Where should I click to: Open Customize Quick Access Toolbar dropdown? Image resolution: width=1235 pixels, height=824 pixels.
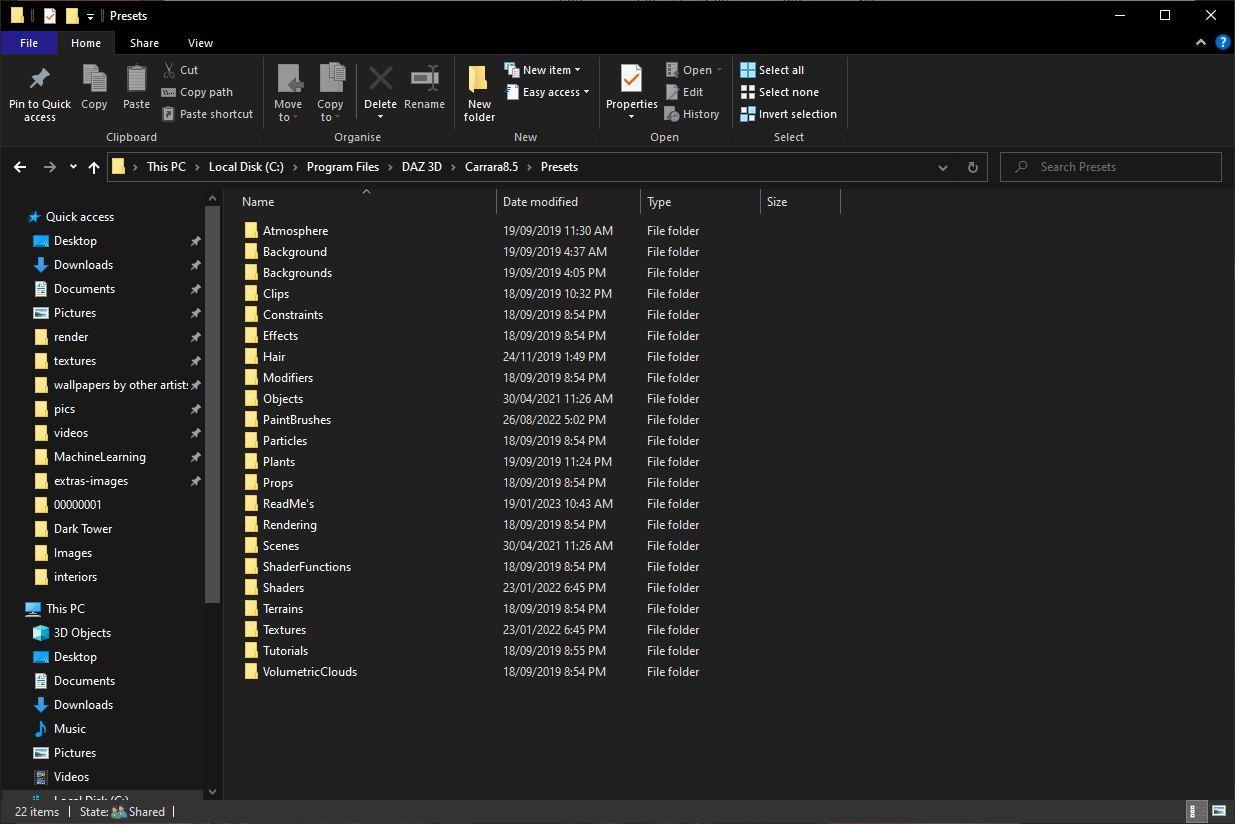[90, 16]
